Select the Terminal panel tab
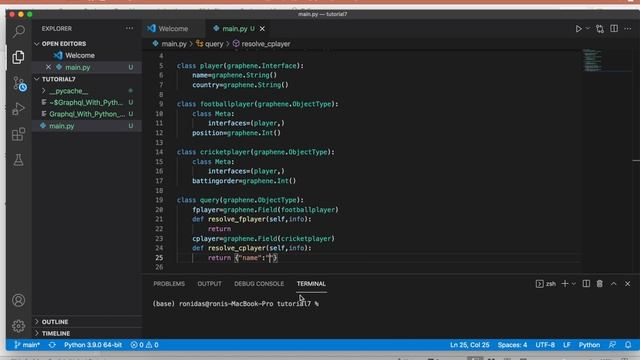This screenshot has height=360, width=640. [x=311, y=284]
